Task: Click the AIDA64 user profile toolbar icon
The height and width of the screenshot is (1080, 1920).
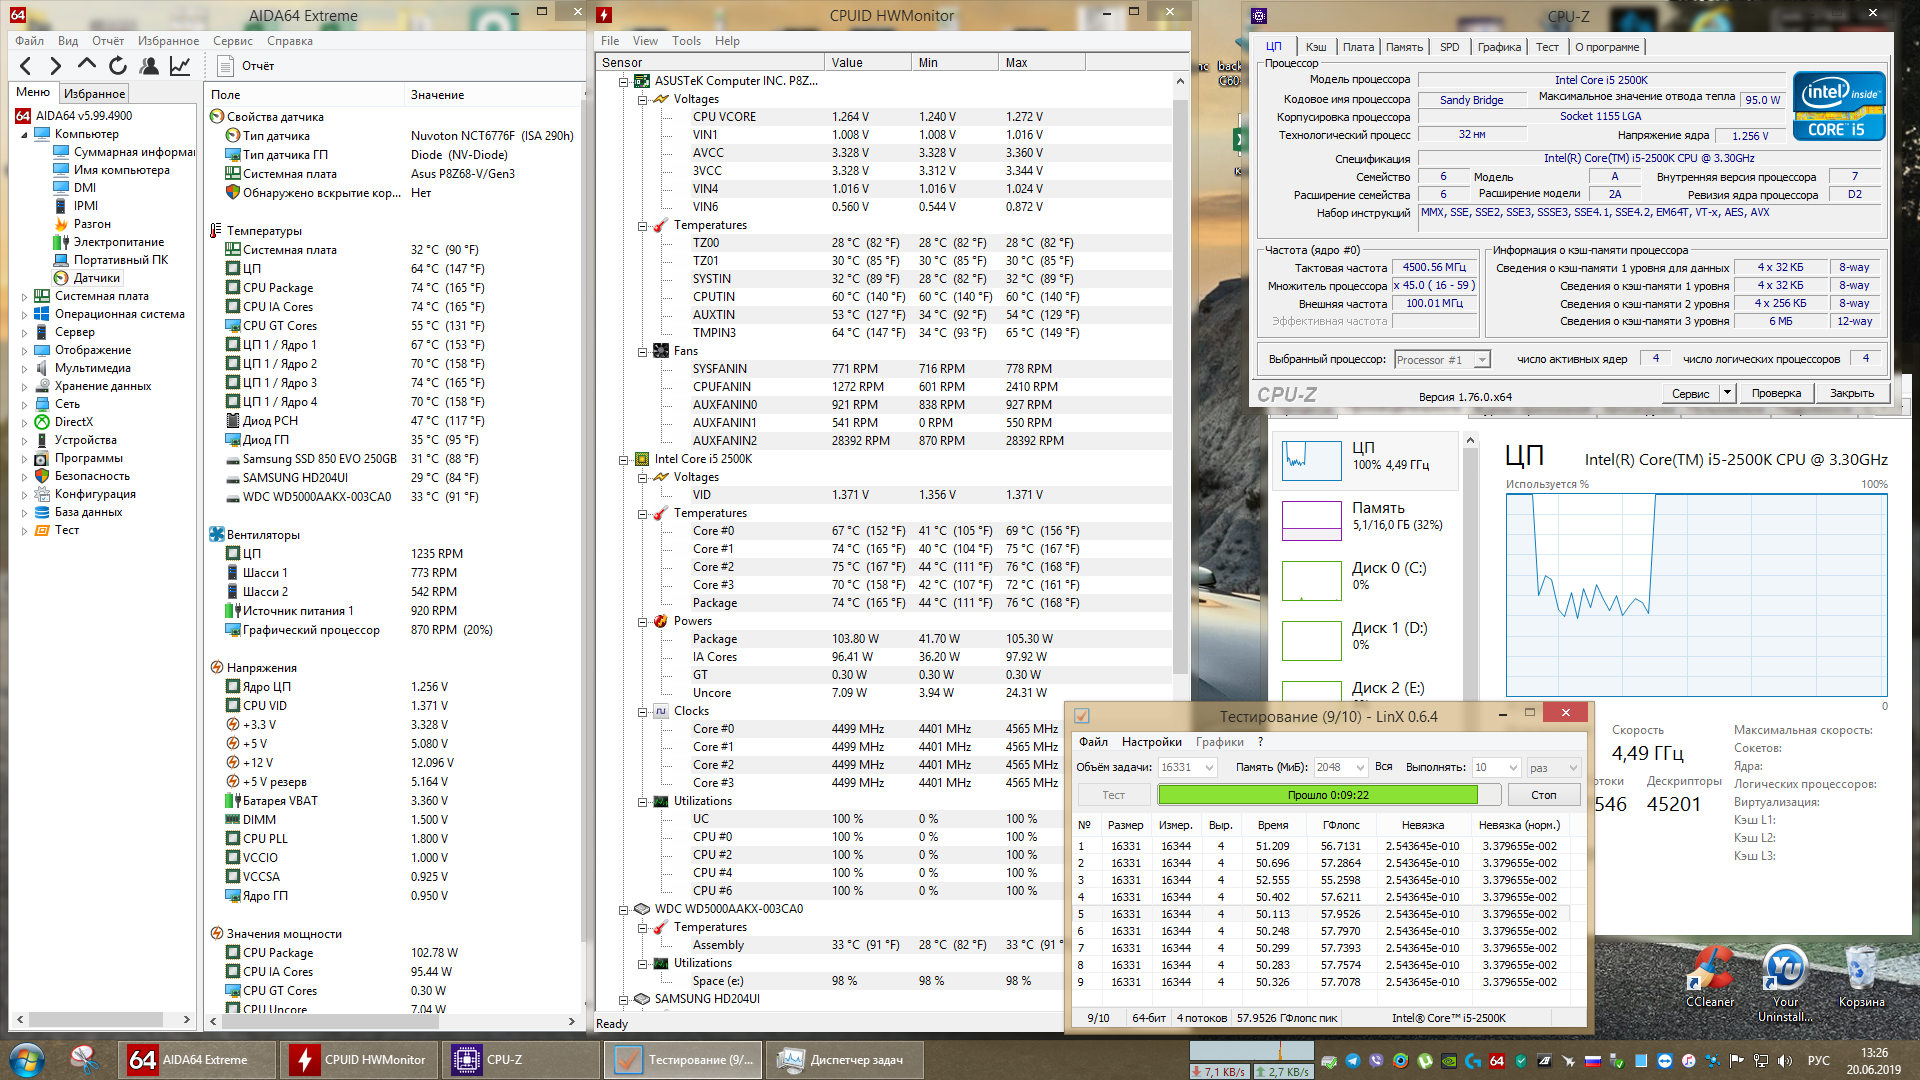Action: coord(149,66)
